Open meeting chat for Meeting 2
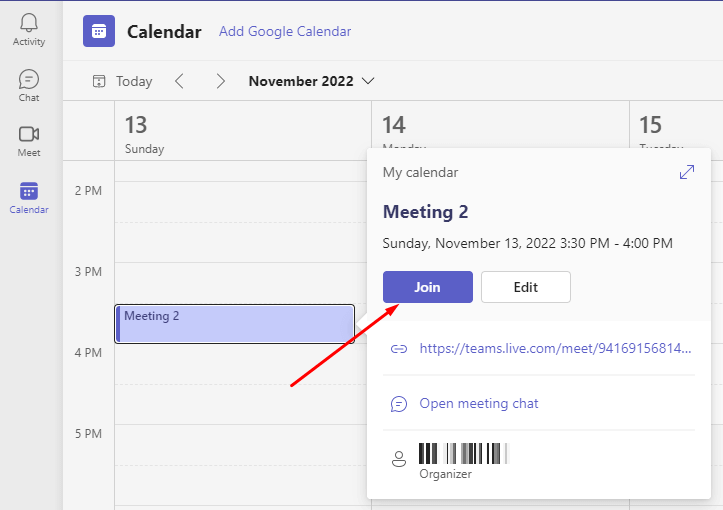 (479, 403)
